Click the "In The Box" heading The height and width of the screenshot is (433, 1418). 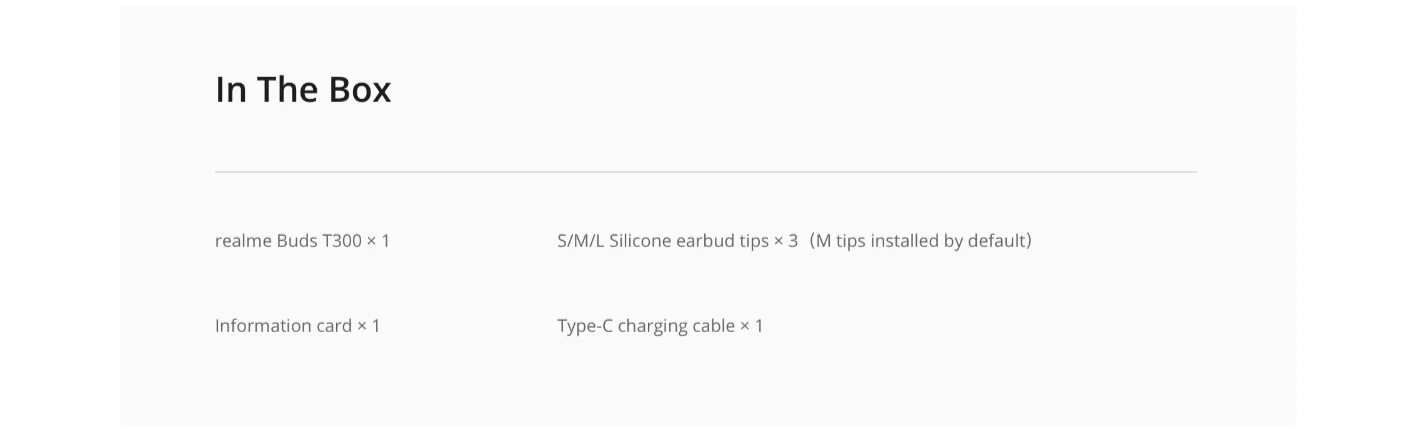tap(303, 89)
